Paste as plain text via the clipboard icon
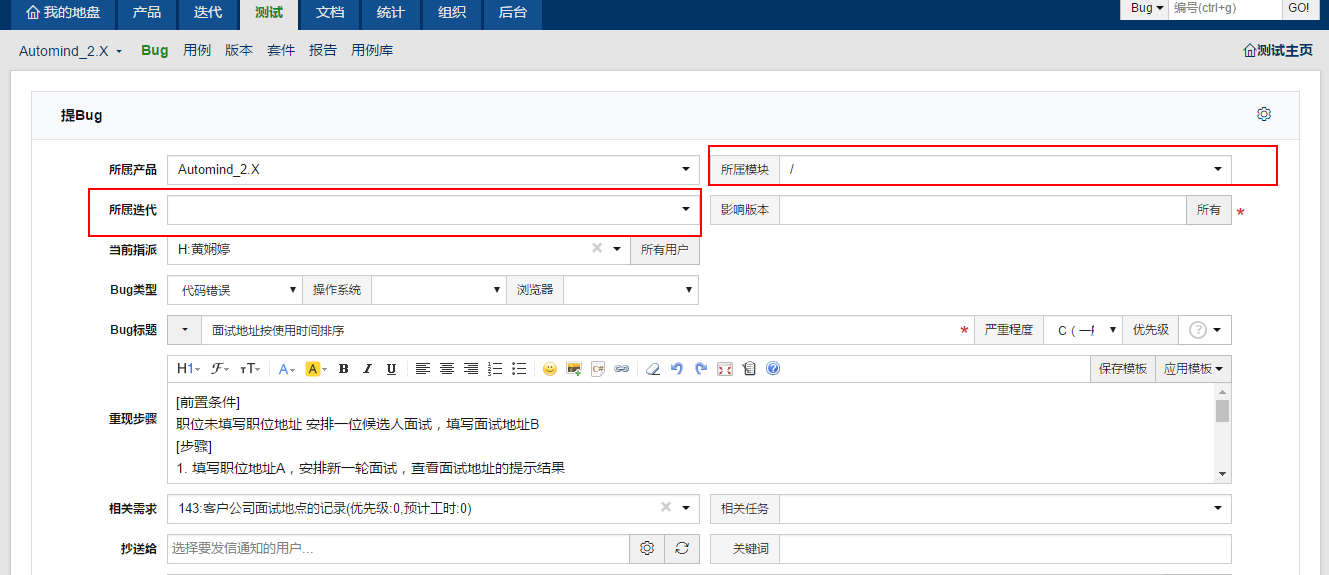This screenshot has height=575, width=1329. pos(749,369)
